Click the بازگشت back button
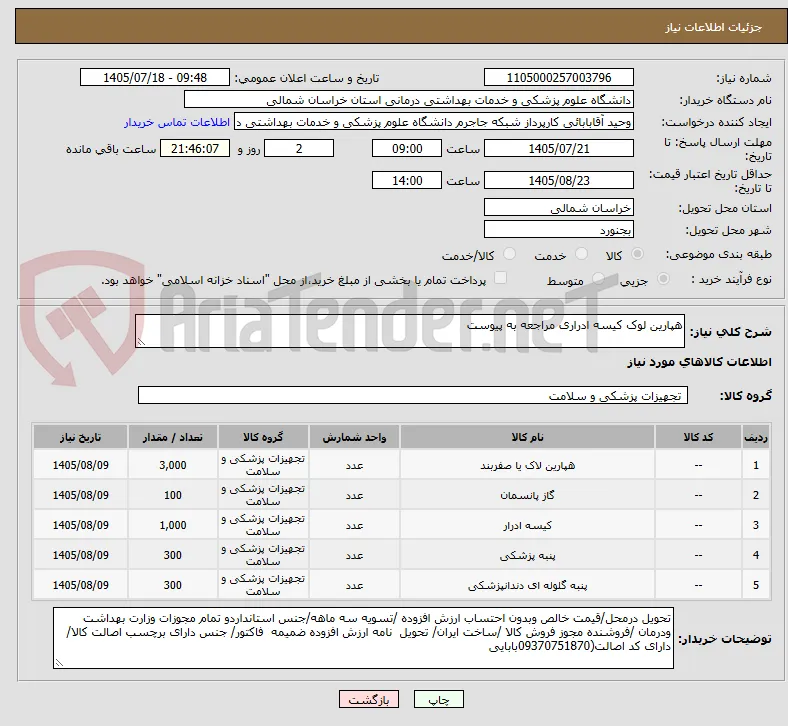This screenshot has height=726, width=788. tap(369, 699)
